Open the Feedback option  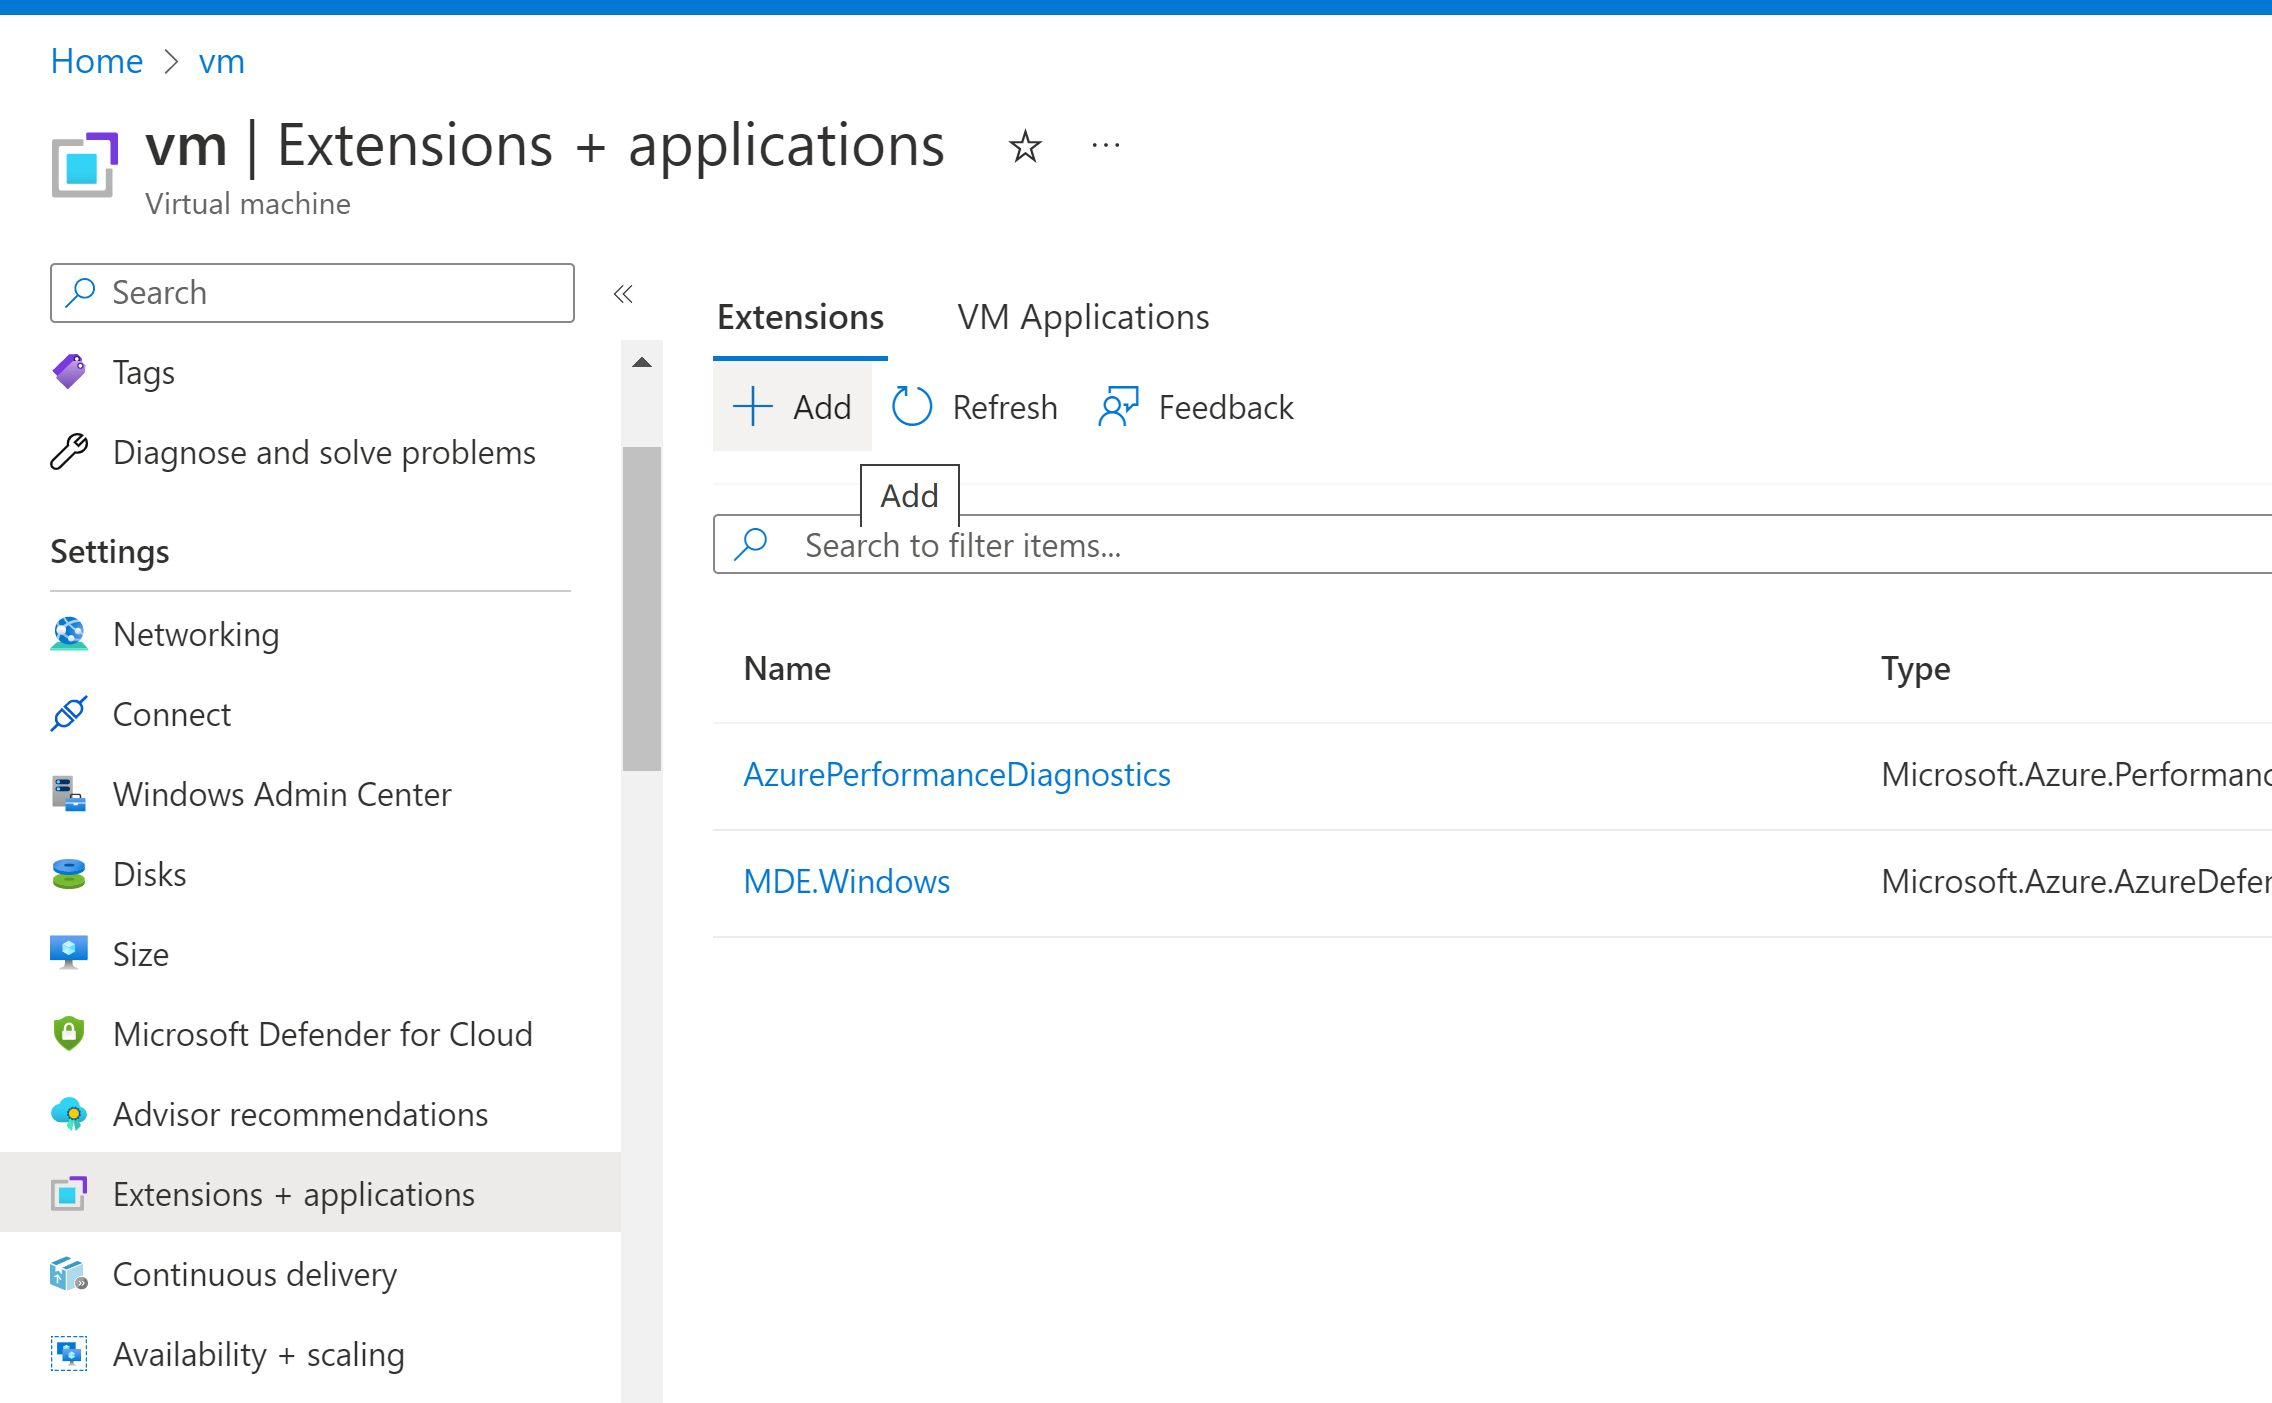1193,407
